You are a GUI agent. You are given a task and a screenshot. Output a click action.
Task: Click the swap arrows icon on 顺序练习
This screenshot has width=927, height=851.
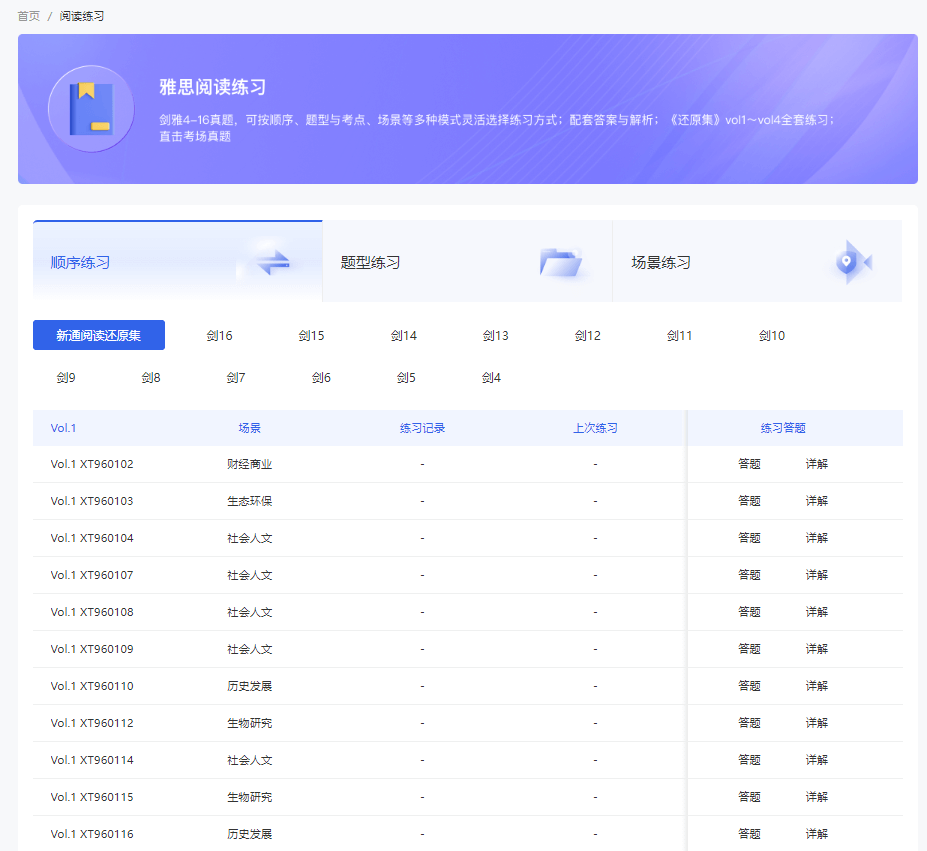[273, 262]
